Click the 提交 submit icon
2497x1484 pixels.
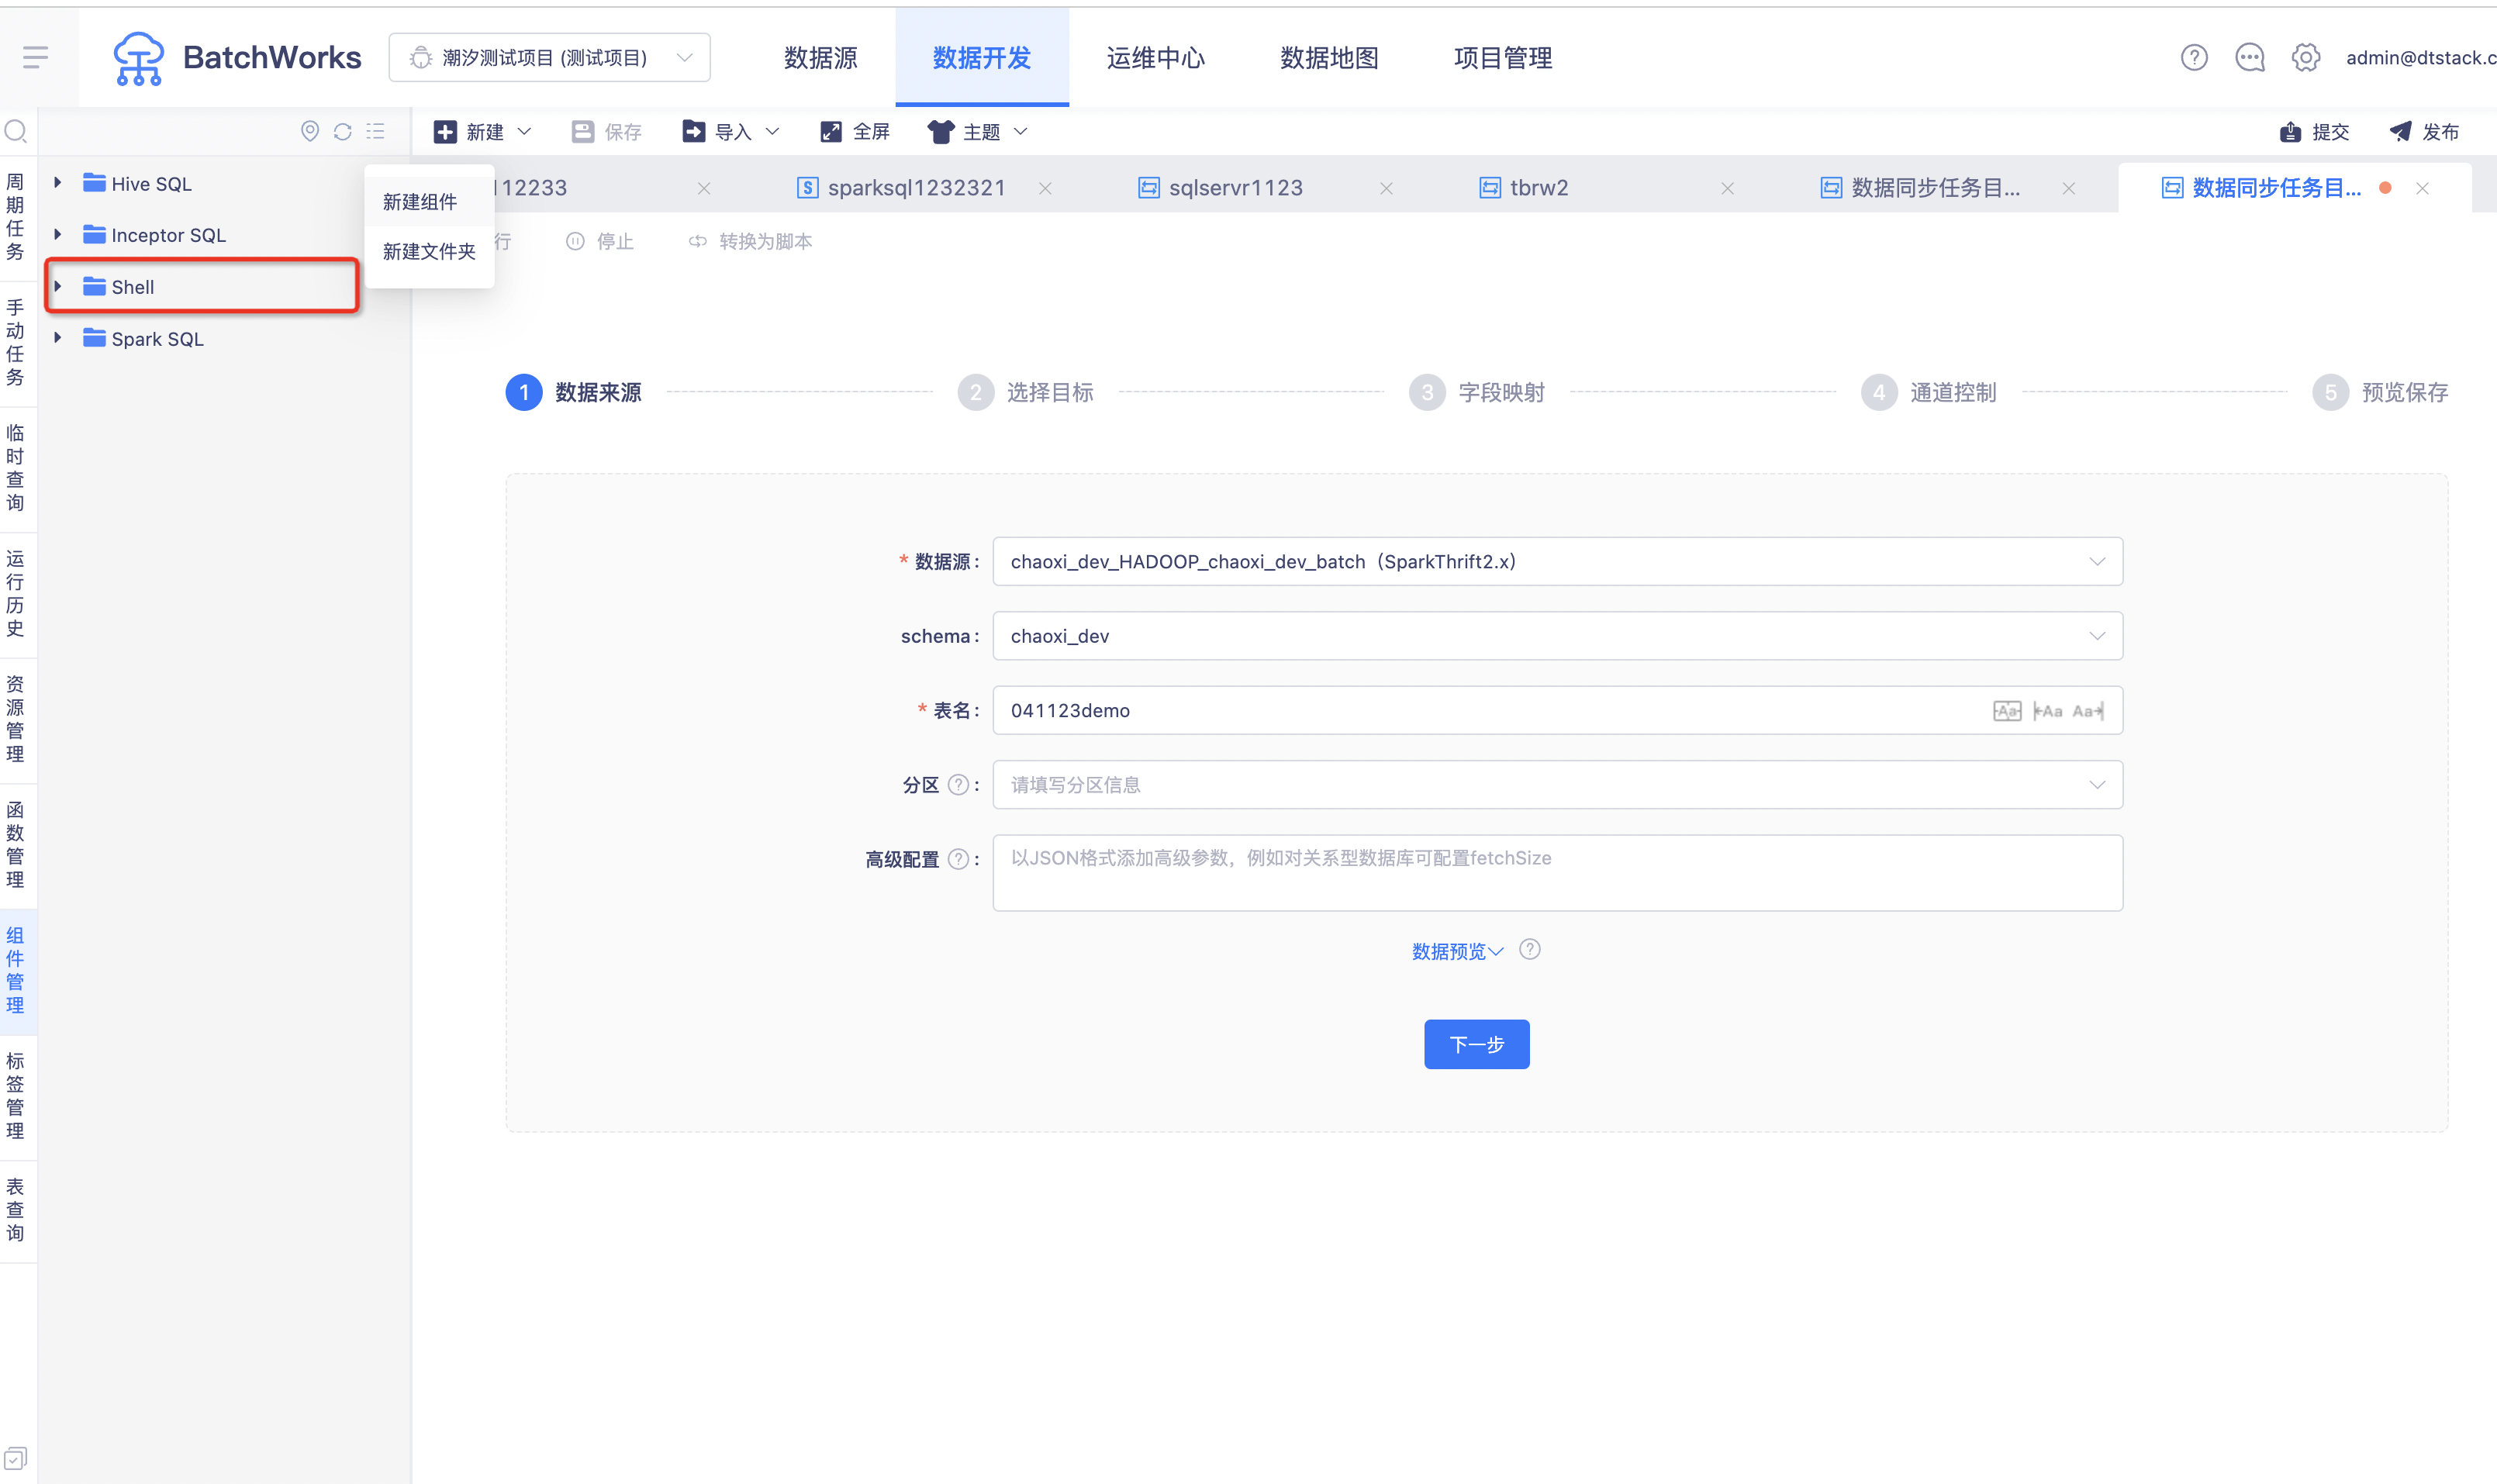click(x=2290, y=132)
